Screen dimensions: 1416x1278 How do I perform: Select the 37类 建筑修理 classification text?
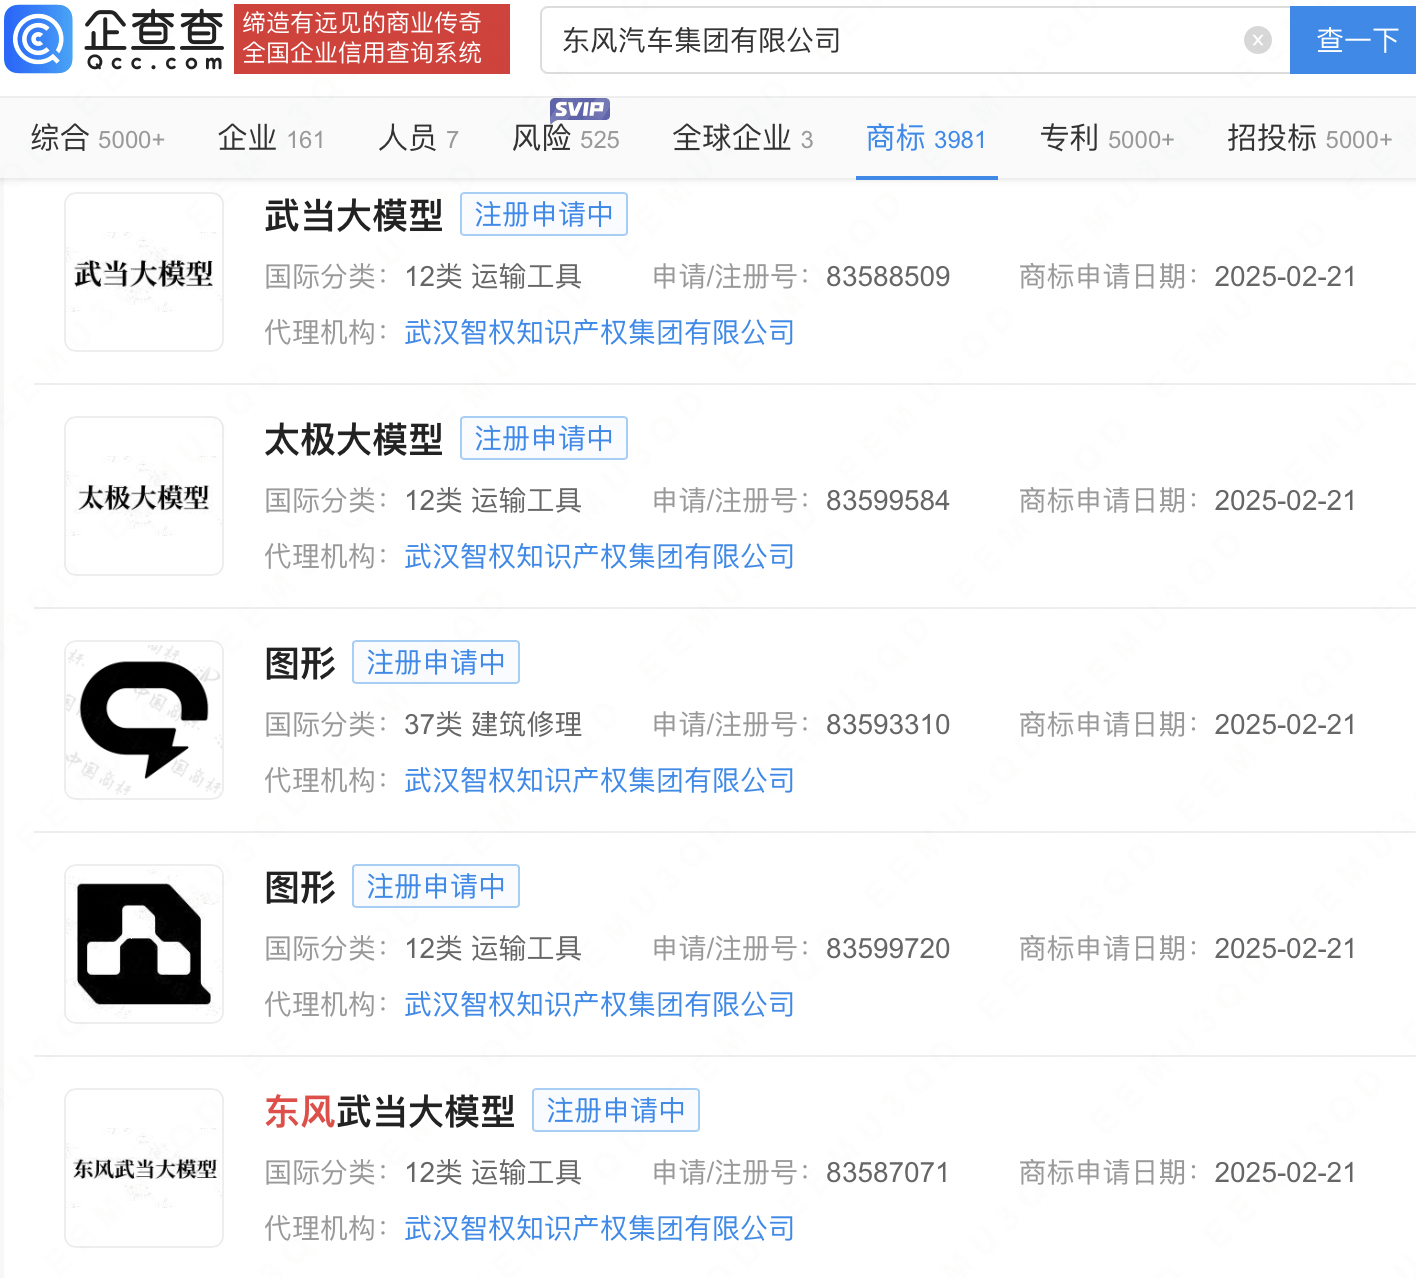click(x=493, y=724)
